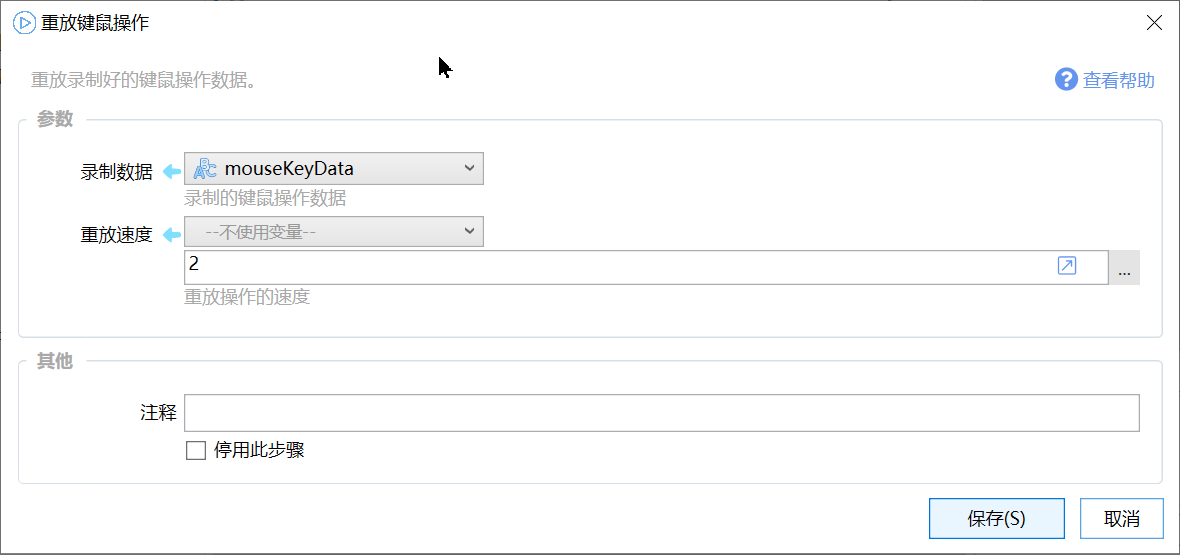Close the 重放键鼠操作 dialog window
The image size is (1180, 555).
pyautogui.click(x=1154, y=23)
